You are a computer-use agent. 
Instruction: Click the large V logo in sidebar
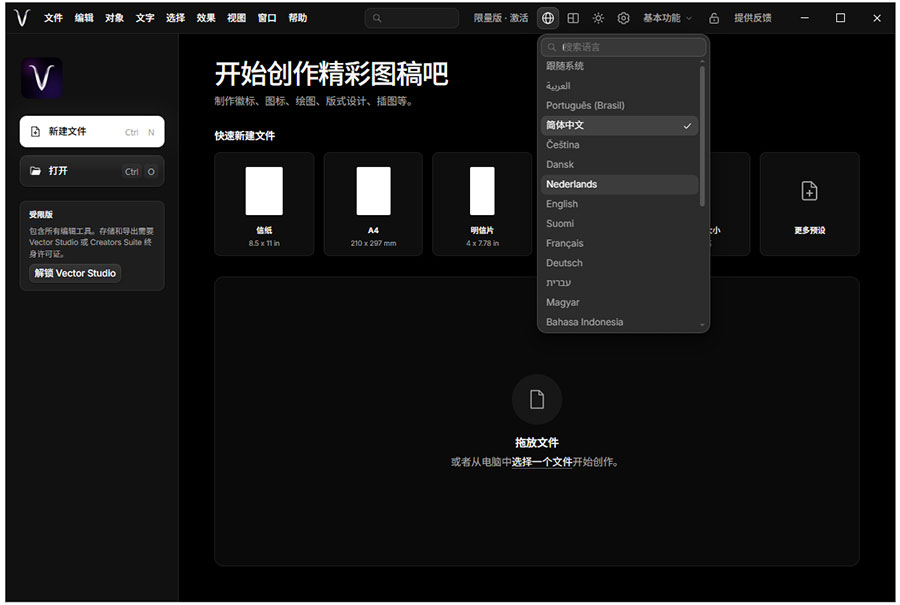point(42,78)
